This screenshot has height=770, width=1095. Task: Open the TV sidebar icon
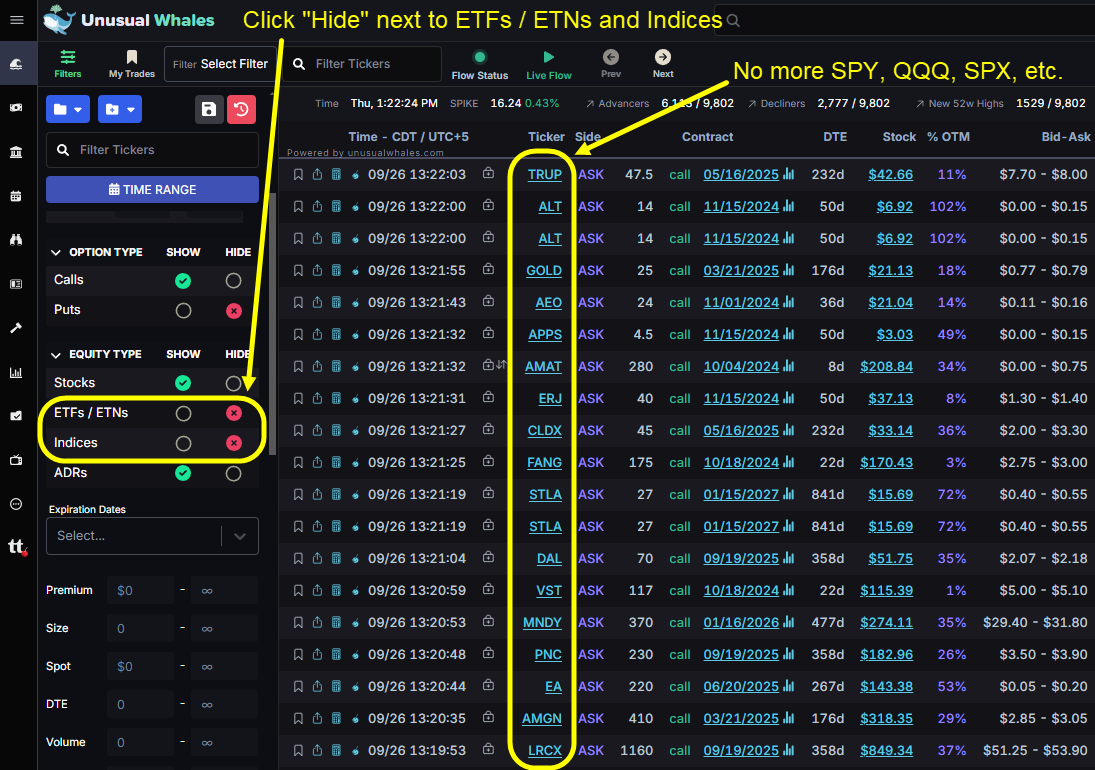coord(16,460)
